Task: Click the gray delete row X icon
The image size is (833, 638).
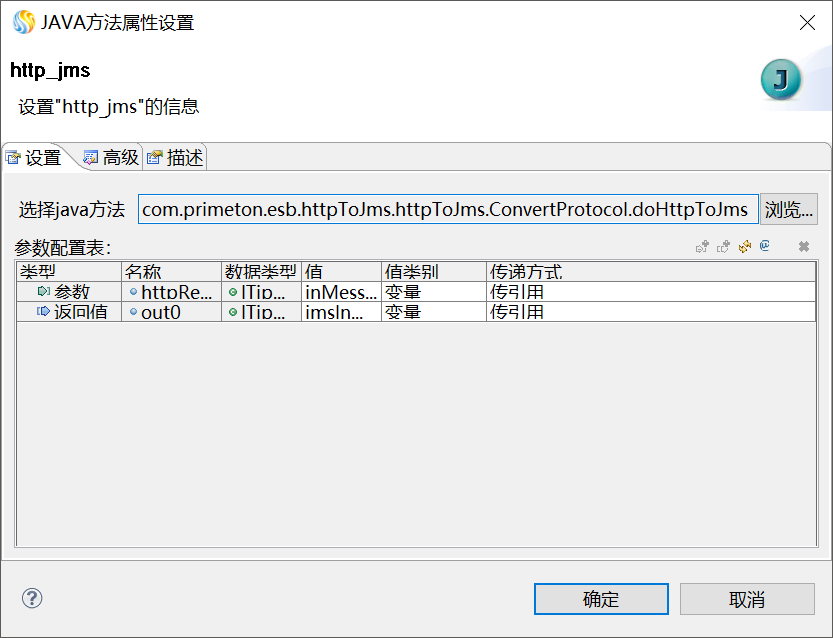Action: pos(804,246)
